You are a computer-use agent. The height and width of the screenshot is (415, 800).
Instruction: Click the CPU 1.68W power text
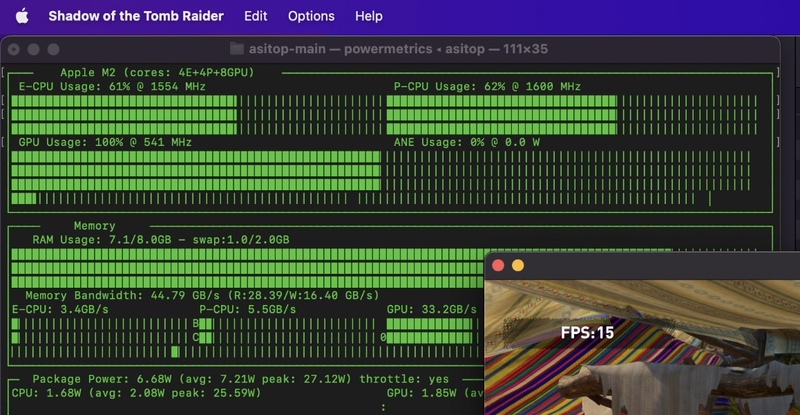[136, 393]
